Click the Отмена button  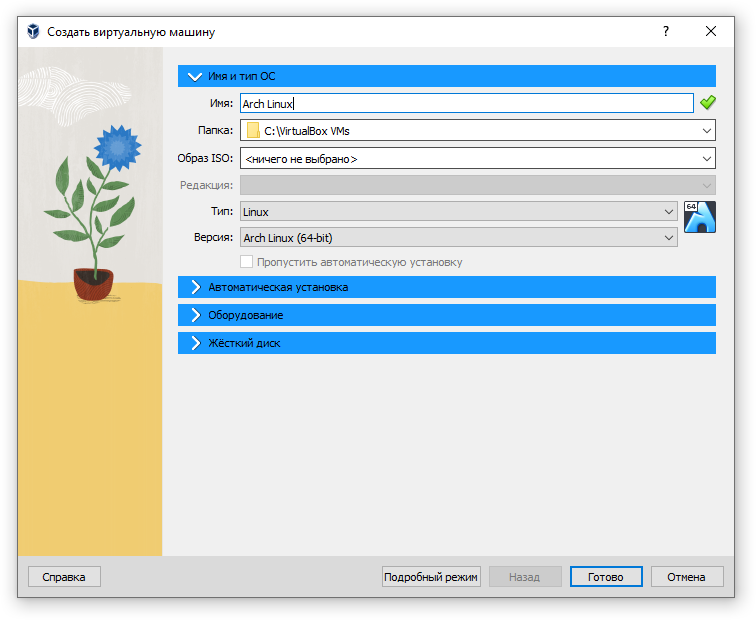pyautogui.click(x=687, y=577)
